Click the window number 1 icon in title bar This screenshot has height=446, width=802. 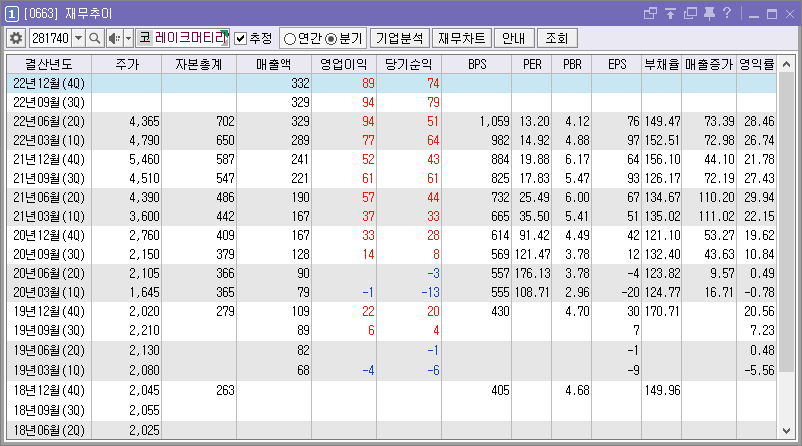coord(11,14)
